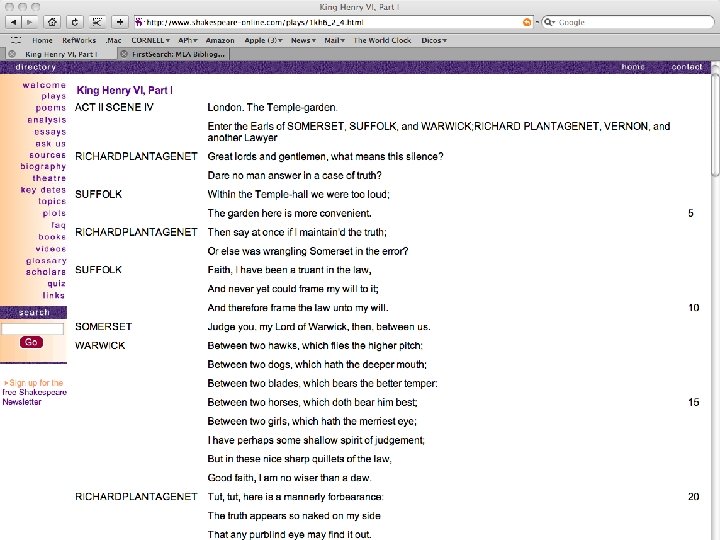Open the bookmarks collection icon
Screen dimensions: 720x540
click(16, 40)
